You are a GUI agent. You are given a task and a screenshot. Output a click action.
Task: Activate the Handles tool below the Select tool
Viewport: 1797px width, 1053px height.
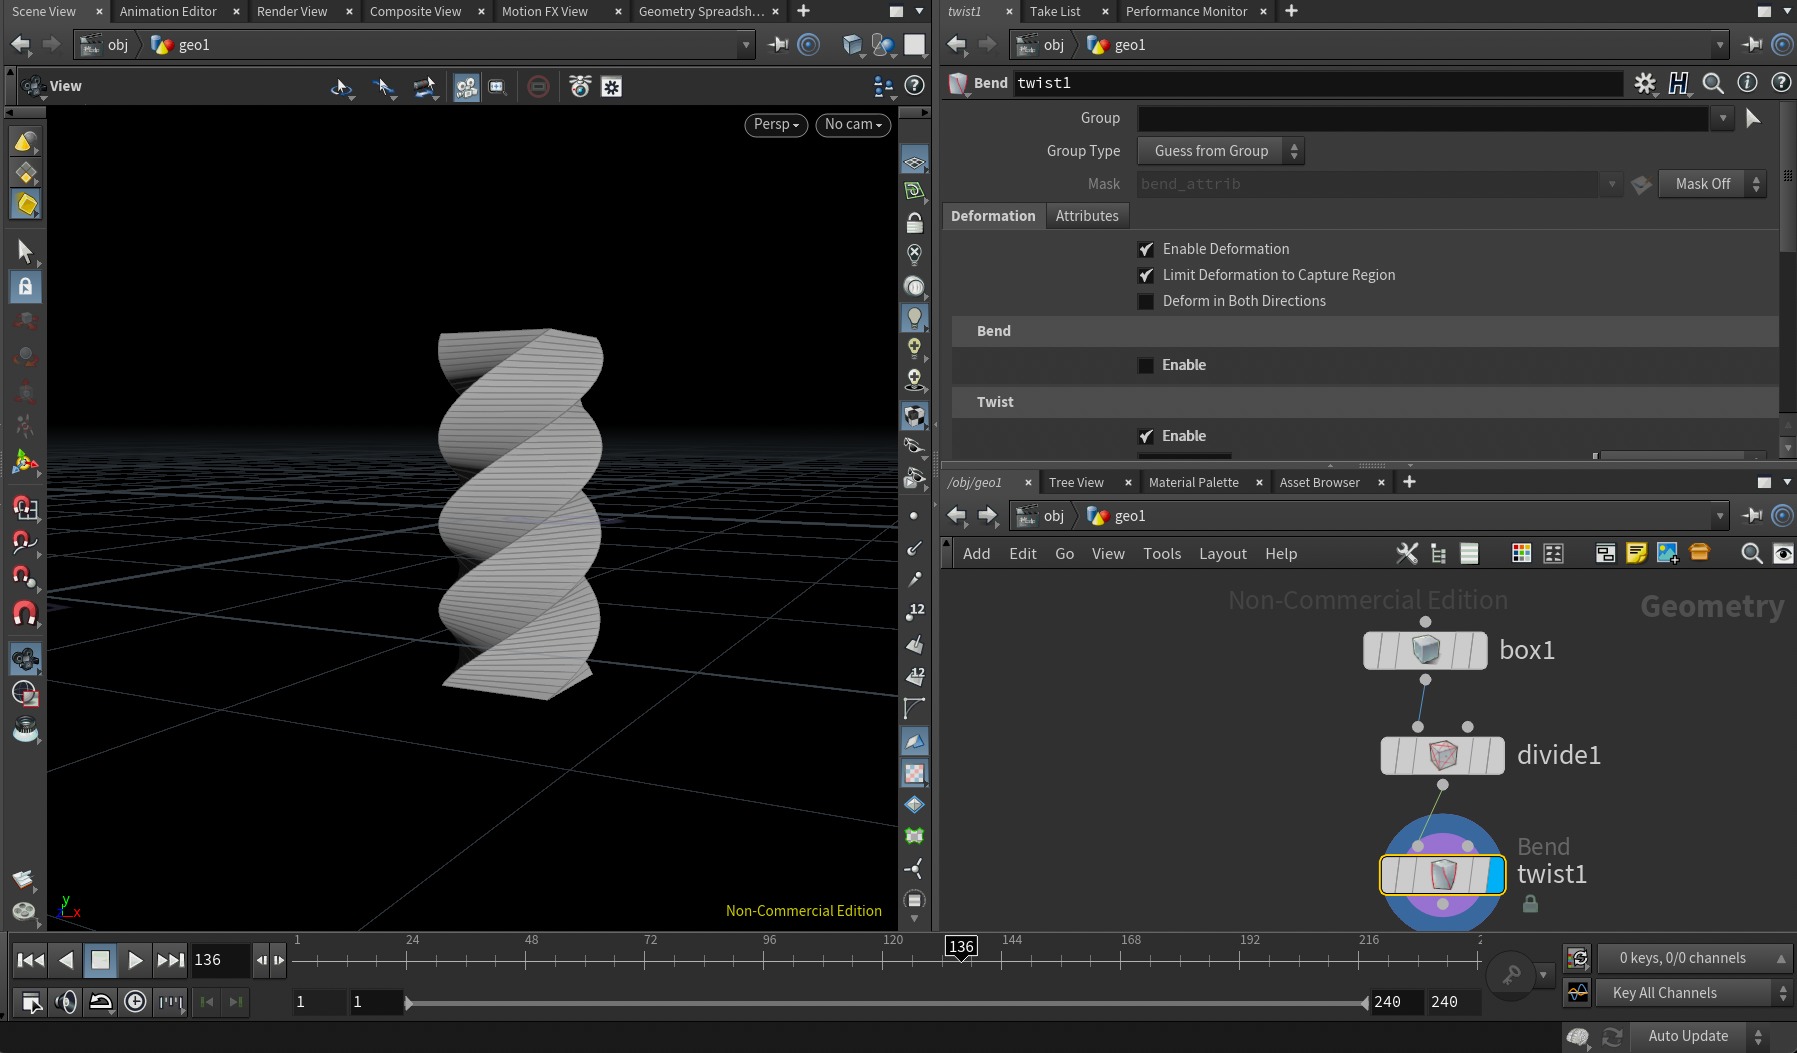(25, 287)
